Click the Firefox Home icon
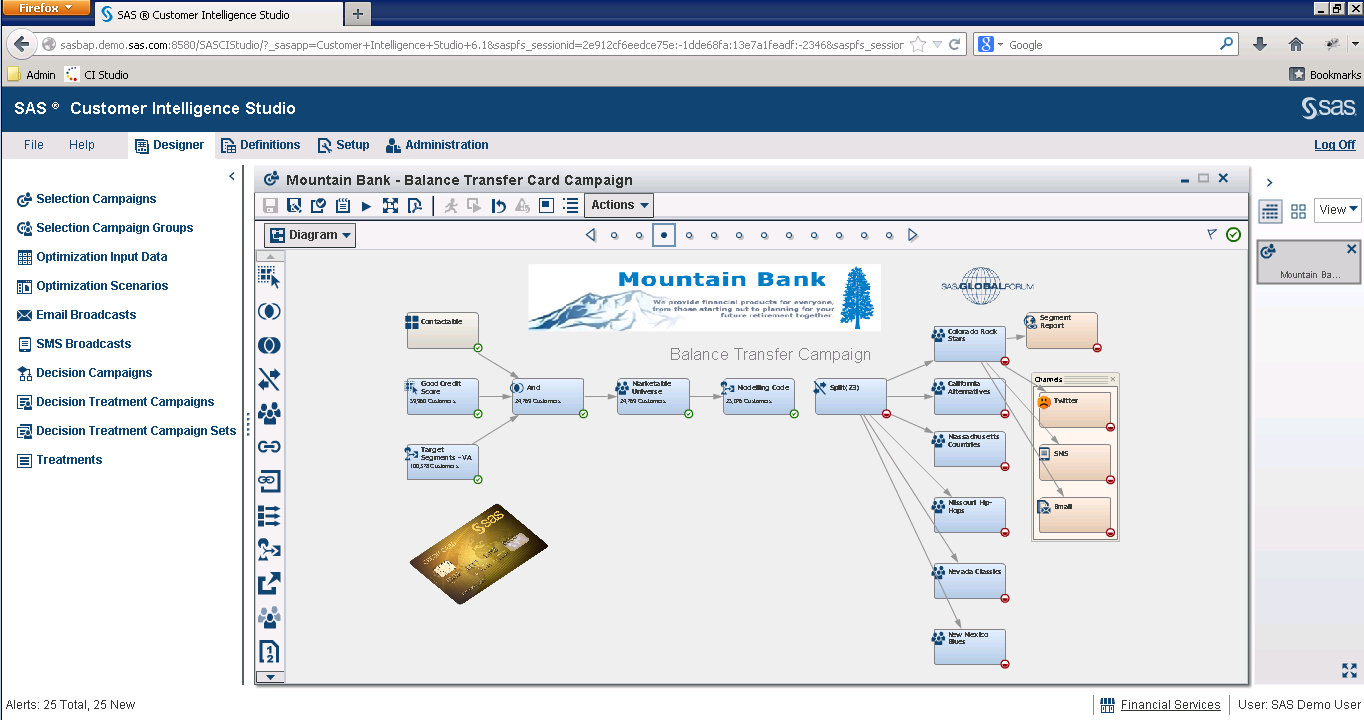Screen dimensions: 1364x720 pos(1296,44)
